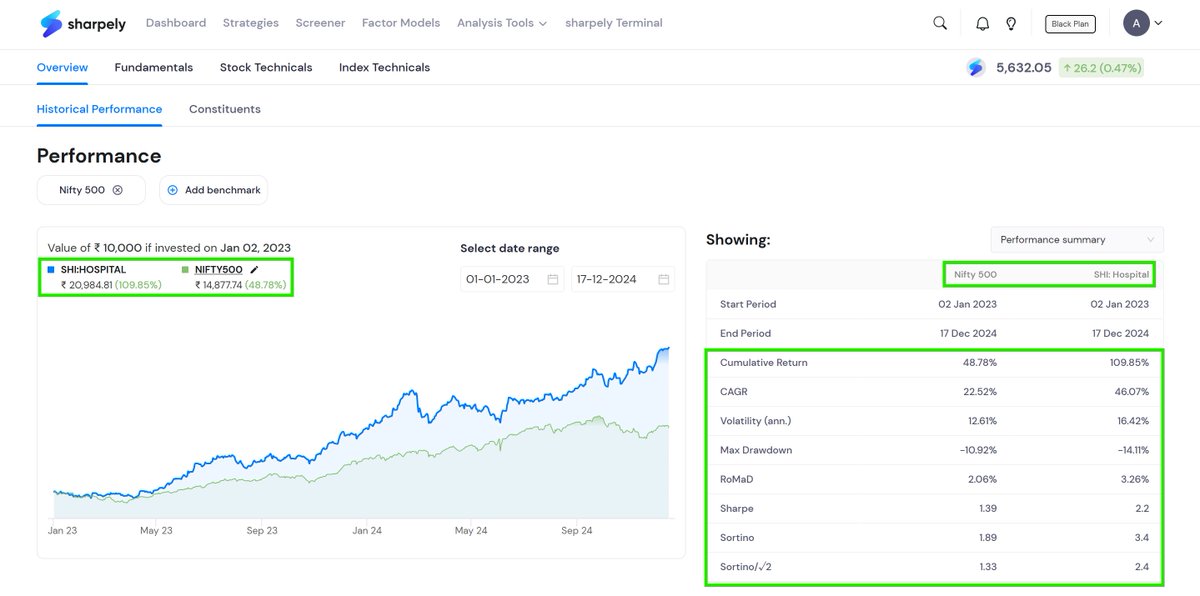Image resolution: width=1200 pixels, height=596 pixels.
Task: Click the index value 5,632.05
Action: [x=1024, y=68]
